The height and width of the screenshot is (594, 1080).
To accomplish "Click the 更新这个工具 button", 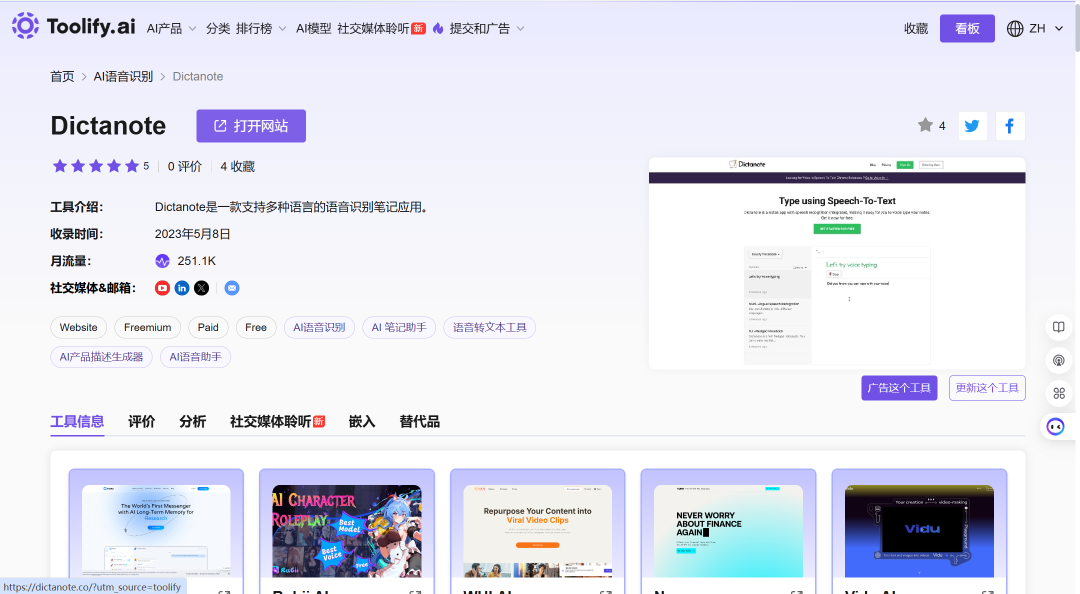I will tap(987, 388).
